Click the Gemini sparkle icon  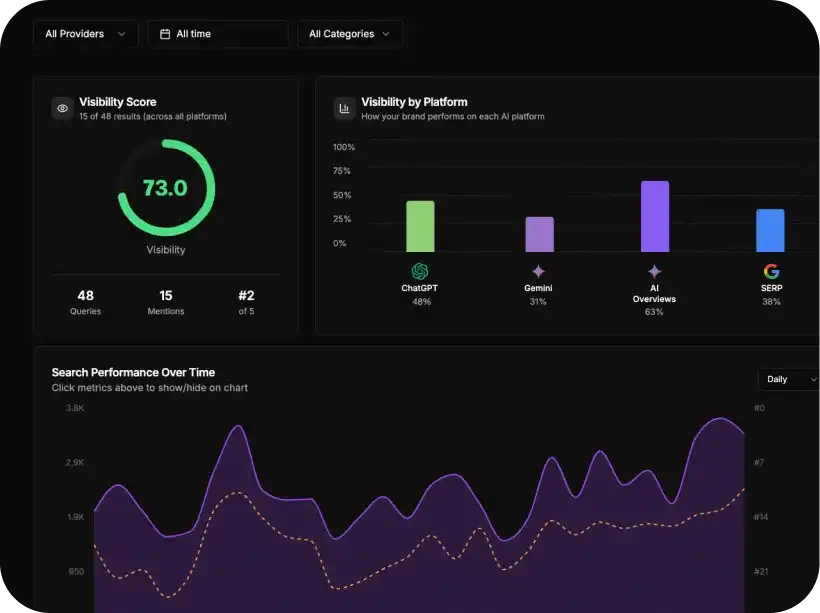[x=538, y=271]
